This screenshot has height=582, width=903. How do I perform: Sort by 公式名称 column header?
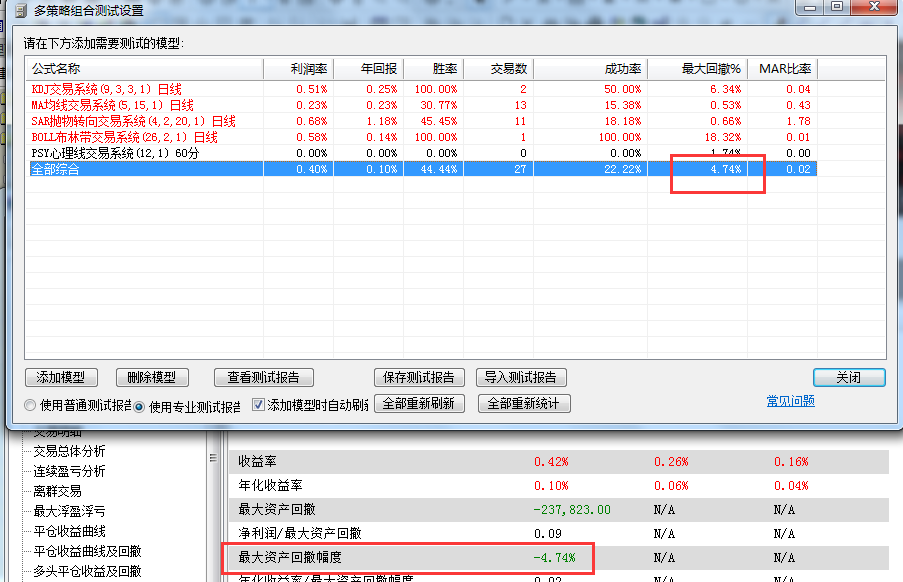coord(144,69)
